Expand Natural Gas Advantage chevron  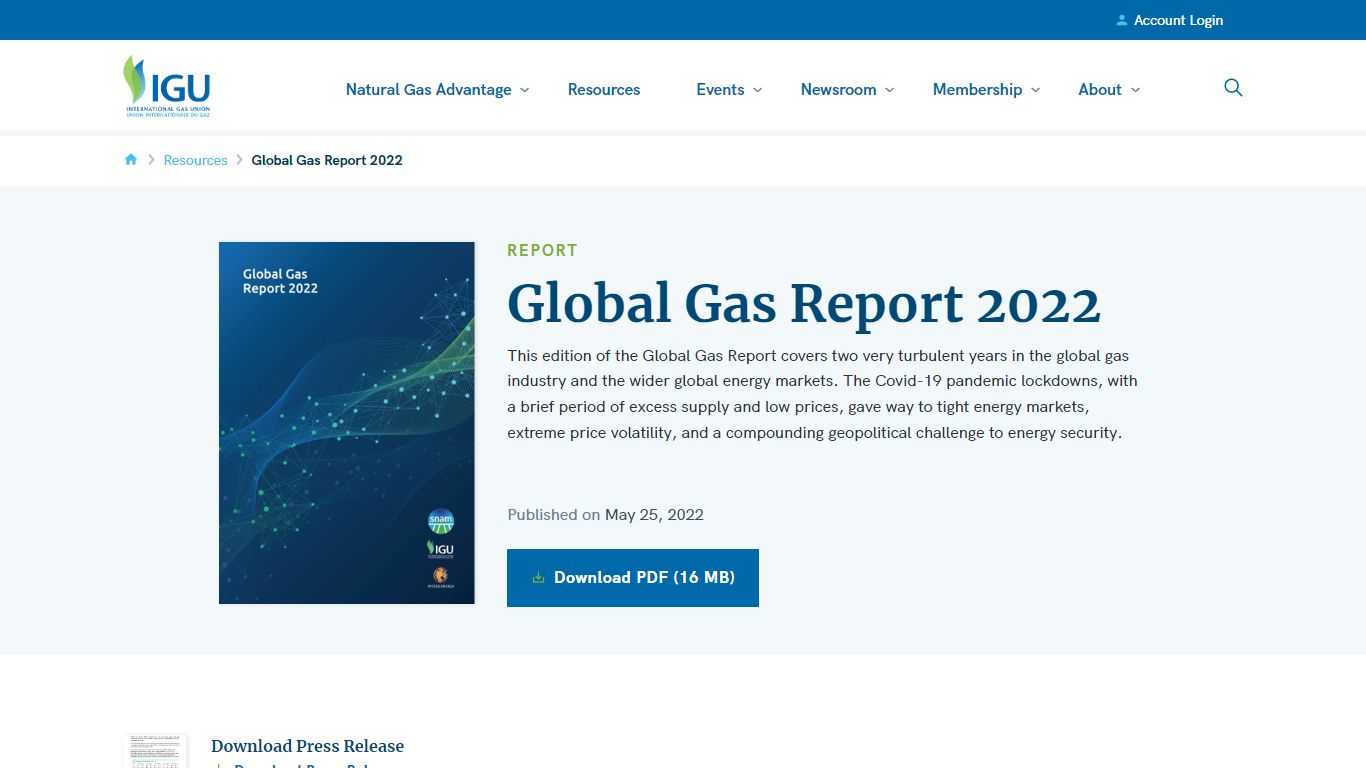(524, 90)
